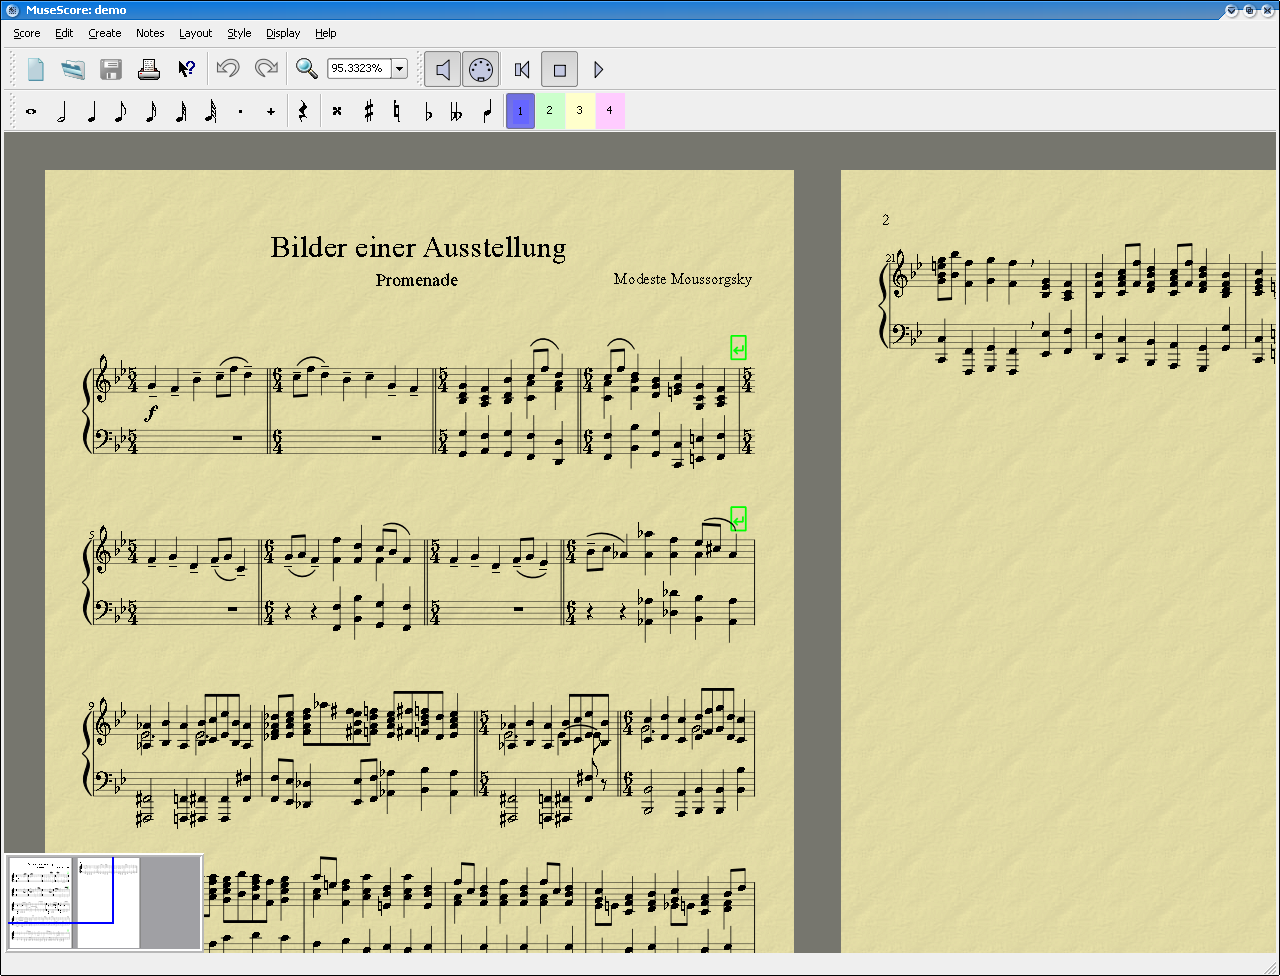Open the Notes menu
Viewport: 1280px width, 976px height.
[150, 33]
